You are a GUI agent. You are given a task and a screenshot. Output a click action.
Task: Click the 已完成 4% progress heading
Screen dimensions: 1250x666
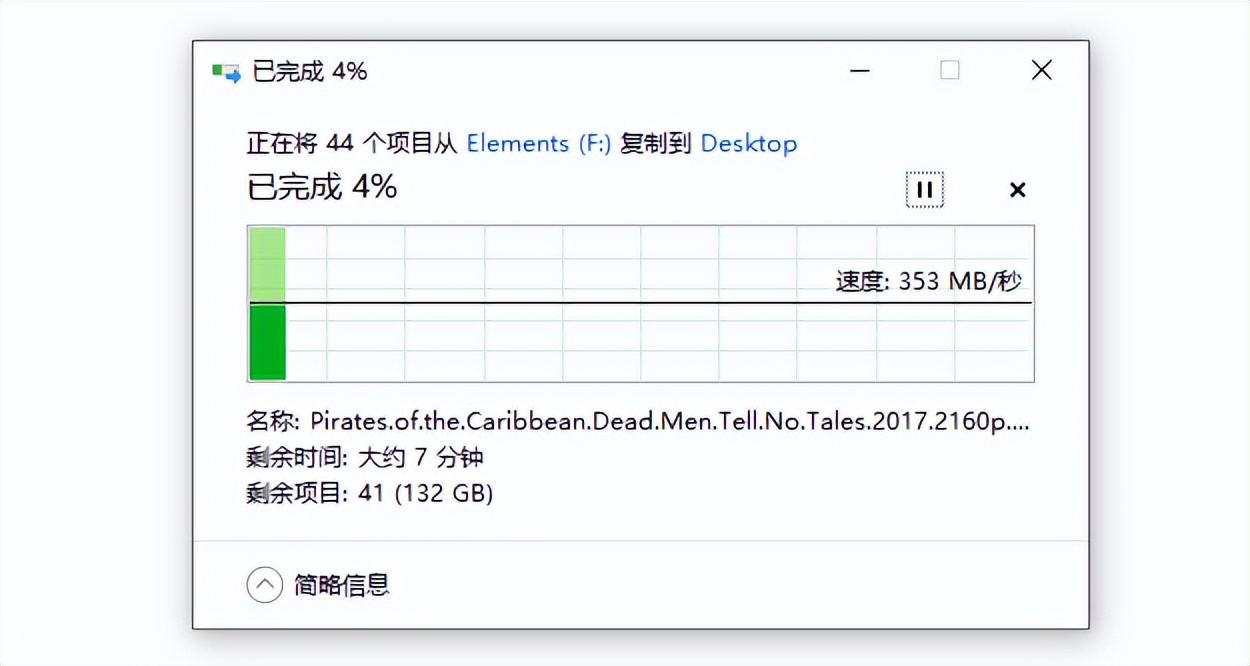click(x=320, y=187)
